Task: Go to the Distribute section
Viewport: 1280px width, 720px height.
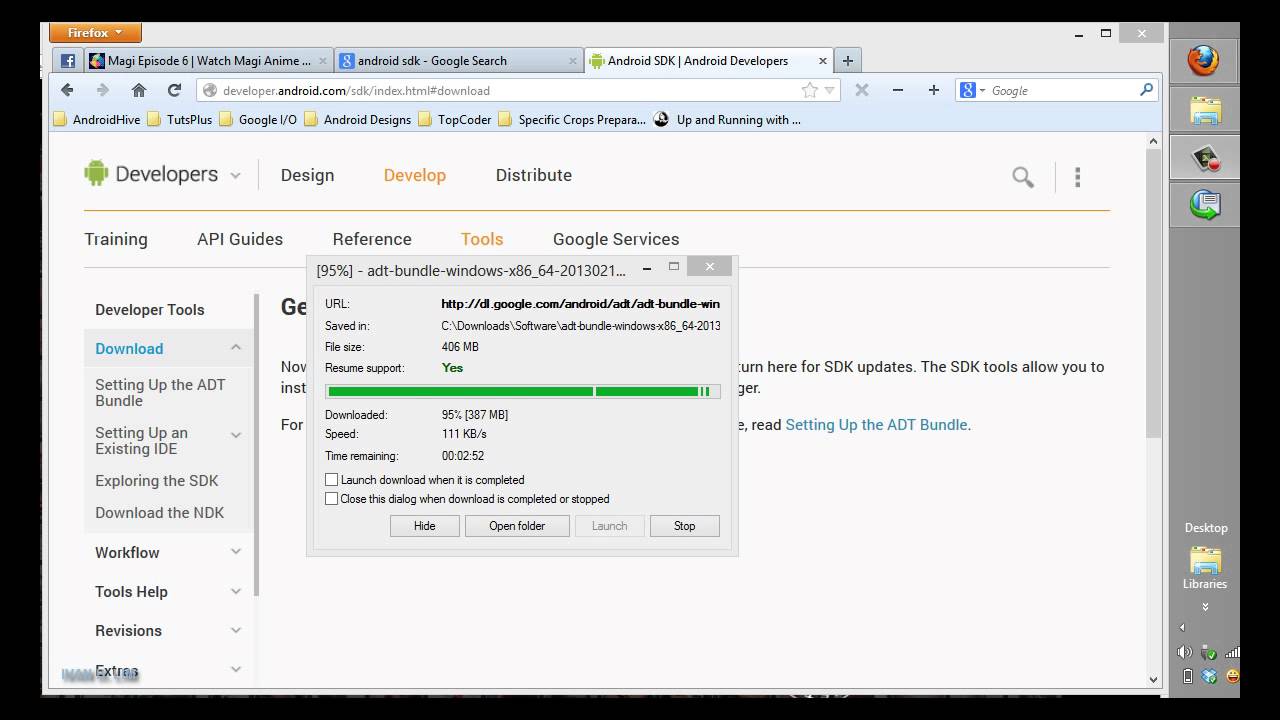Action: pyautogui.click(x=534, y=175)
